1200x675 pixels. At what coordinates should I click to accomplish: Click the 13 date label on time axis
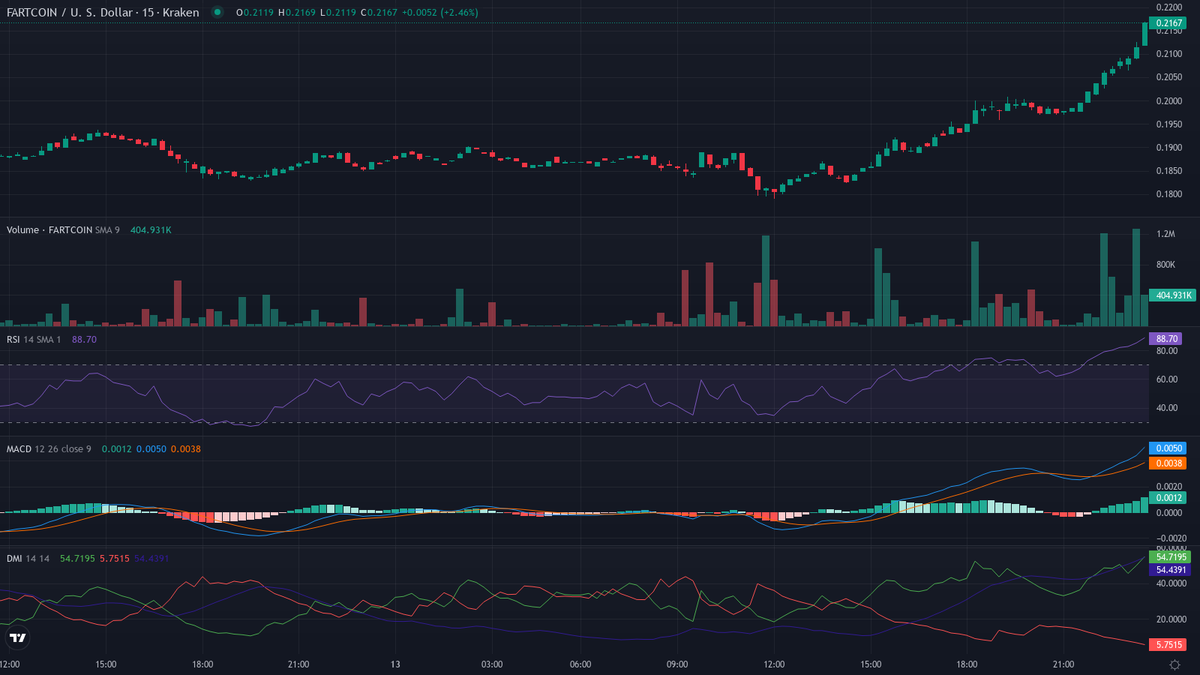click(395, 664)
